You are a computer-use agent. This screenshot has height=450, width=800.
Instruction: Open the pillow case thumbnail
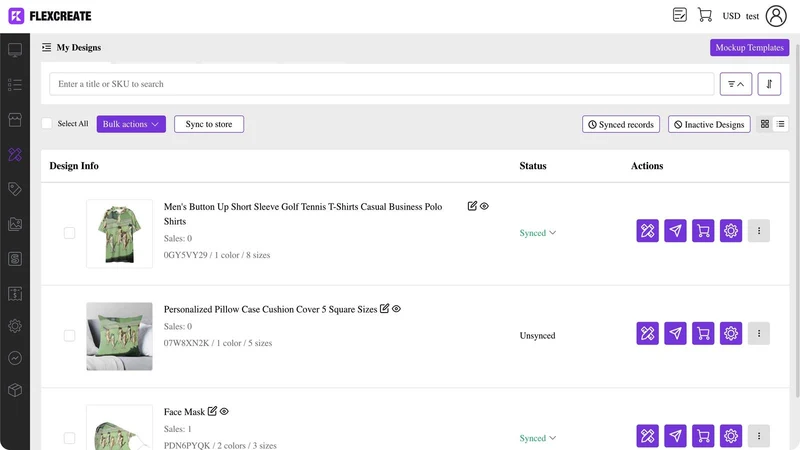[119, 336]
